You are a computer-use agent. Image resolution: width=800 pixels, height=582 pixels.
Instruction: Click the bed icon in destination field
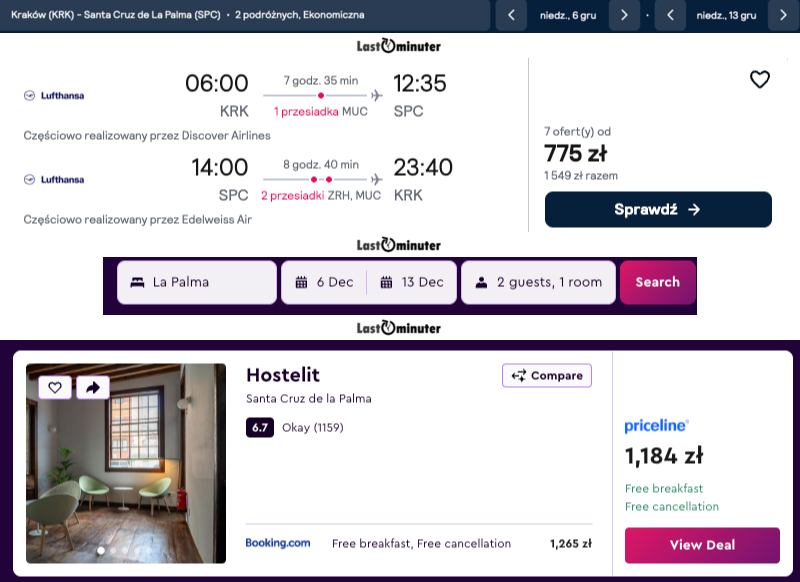pos(137,282)
